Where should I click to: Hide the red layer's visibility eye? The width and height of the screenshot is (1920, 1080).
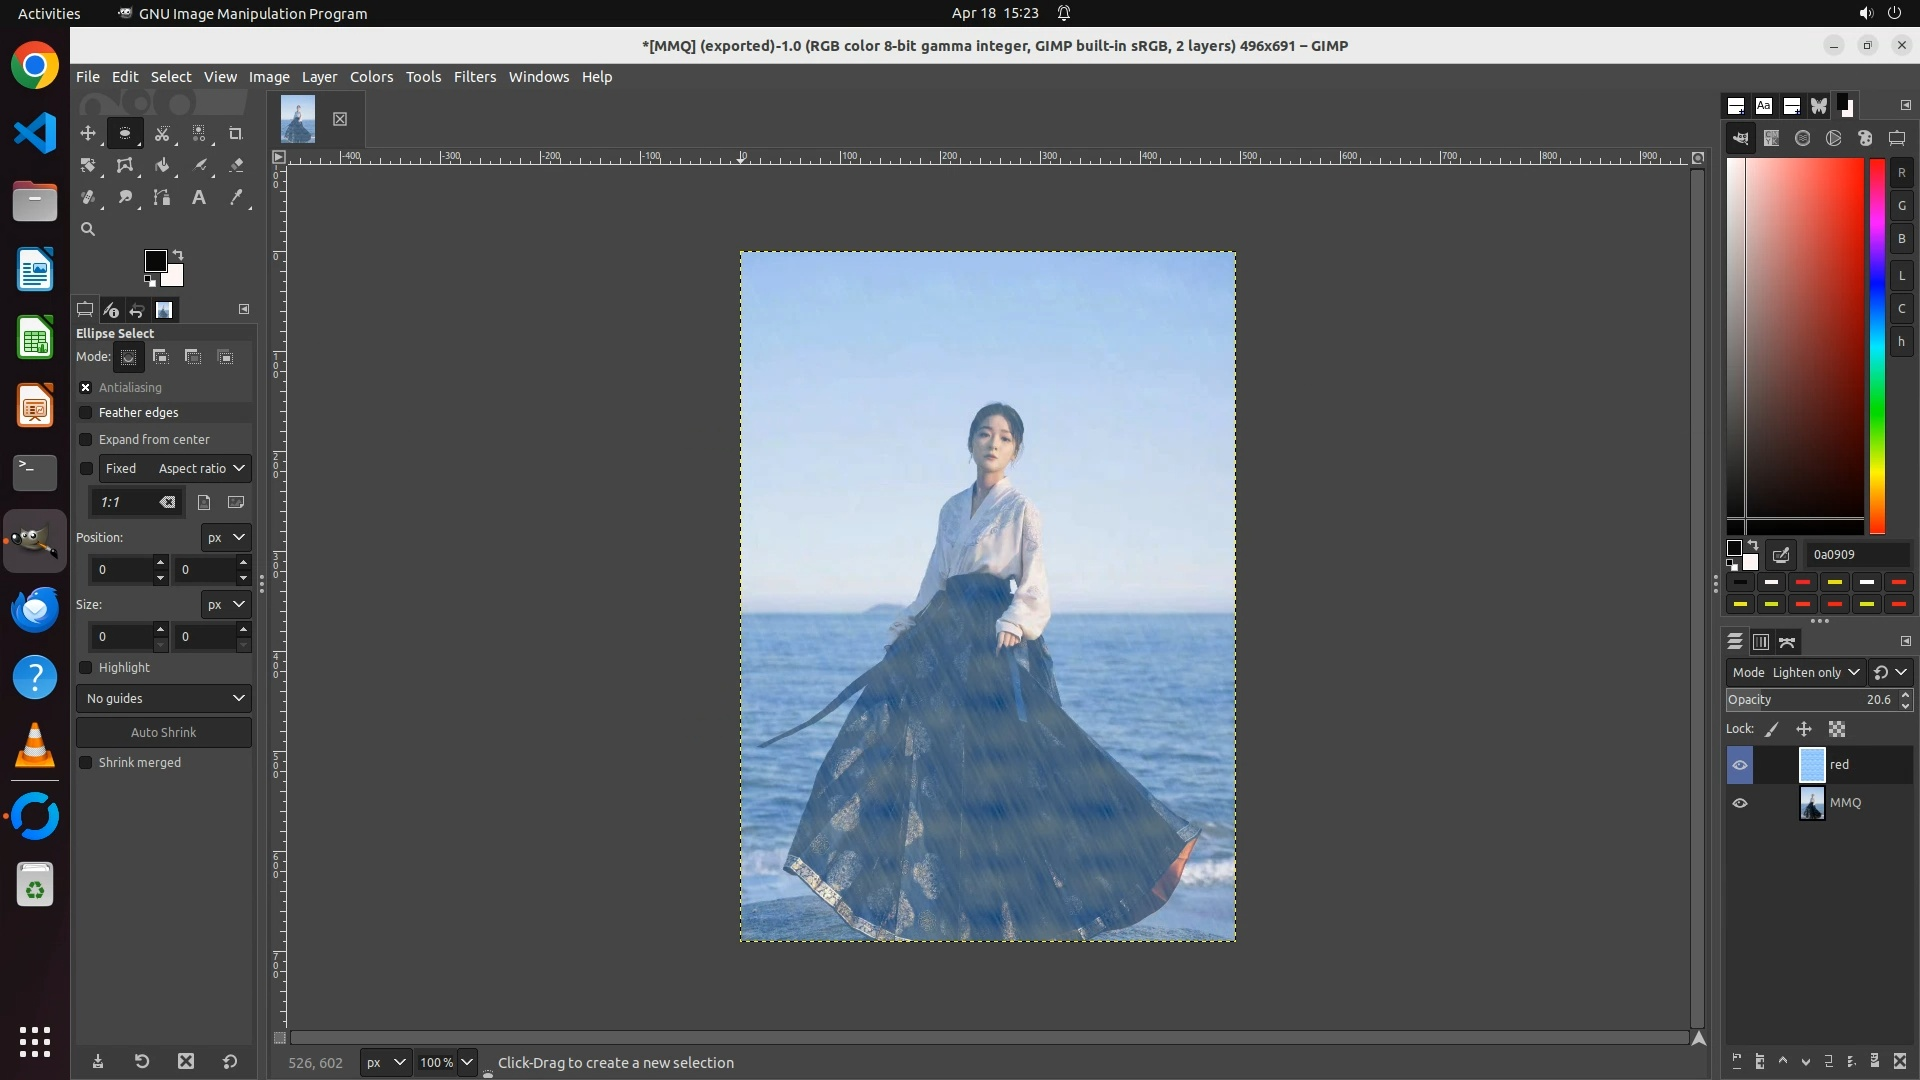click(x=1740, y=765)
